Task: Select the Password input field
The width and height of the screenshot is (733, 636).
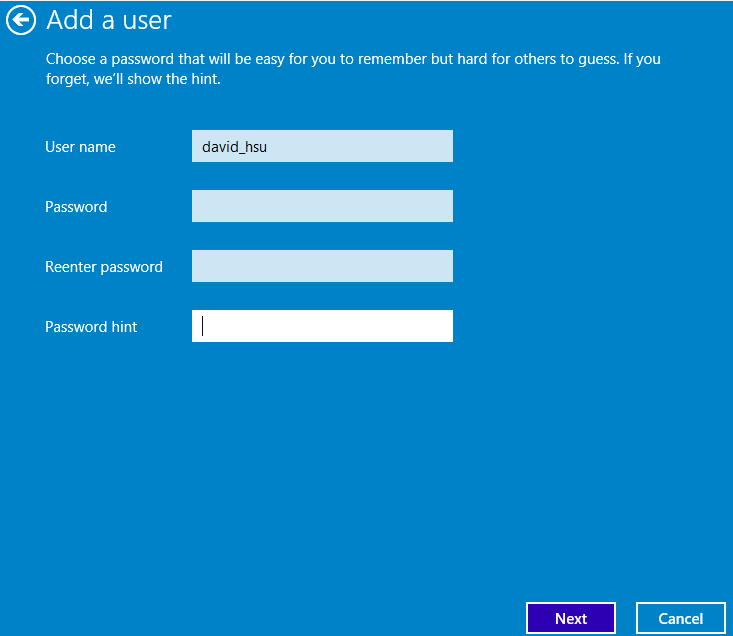Action: tap(322, 206)
